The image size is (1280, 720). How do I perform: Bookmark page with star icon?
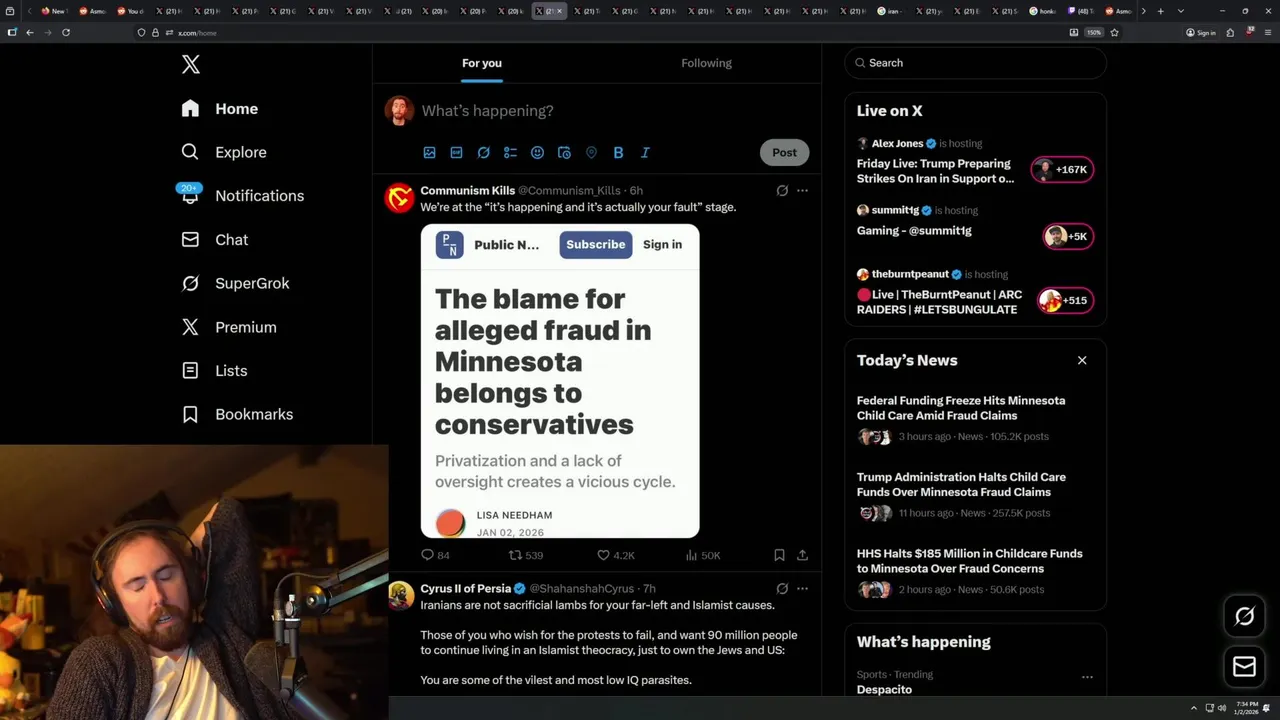pyautogui.click(x=1114, y=33)
